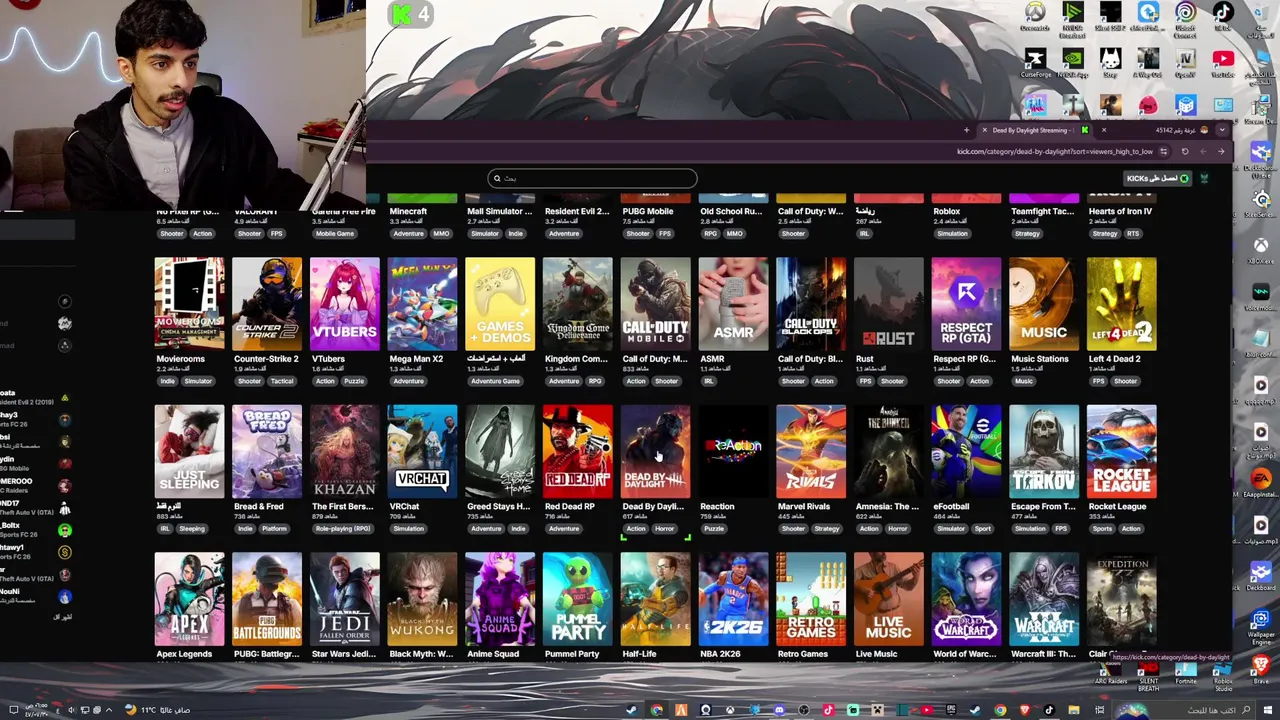
Task: Open the Stray desktop shortcut
Action: tap(1110, 62)
